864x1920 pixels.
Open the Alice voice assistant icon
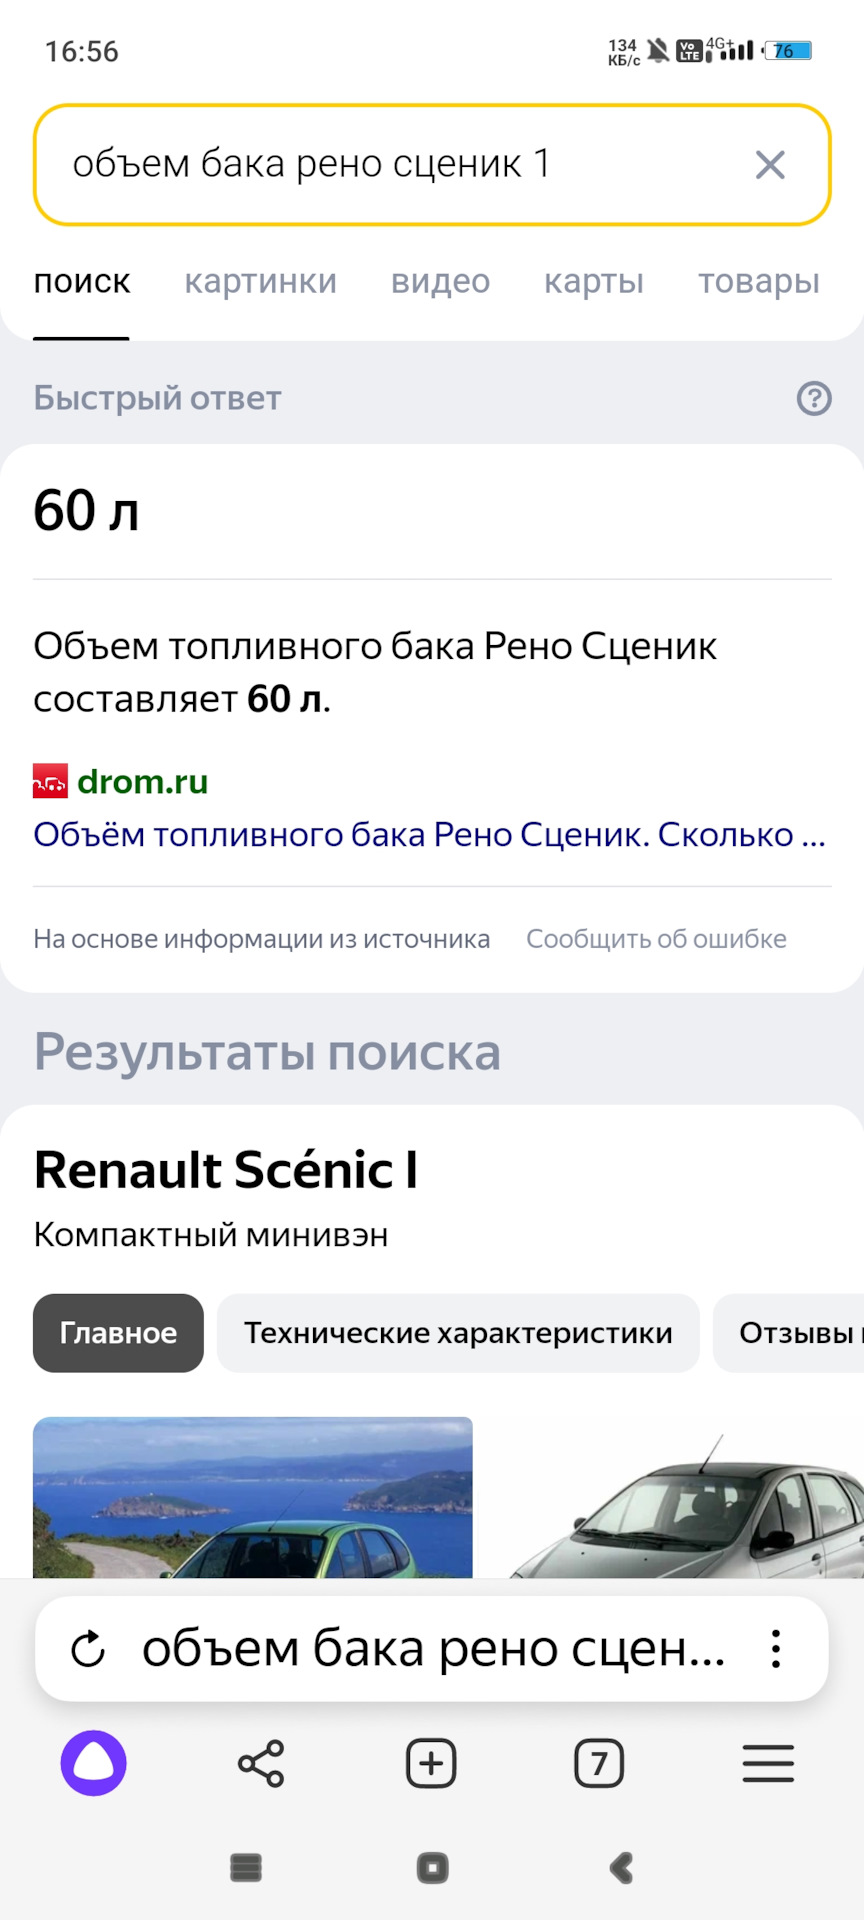click(94, 1763)
